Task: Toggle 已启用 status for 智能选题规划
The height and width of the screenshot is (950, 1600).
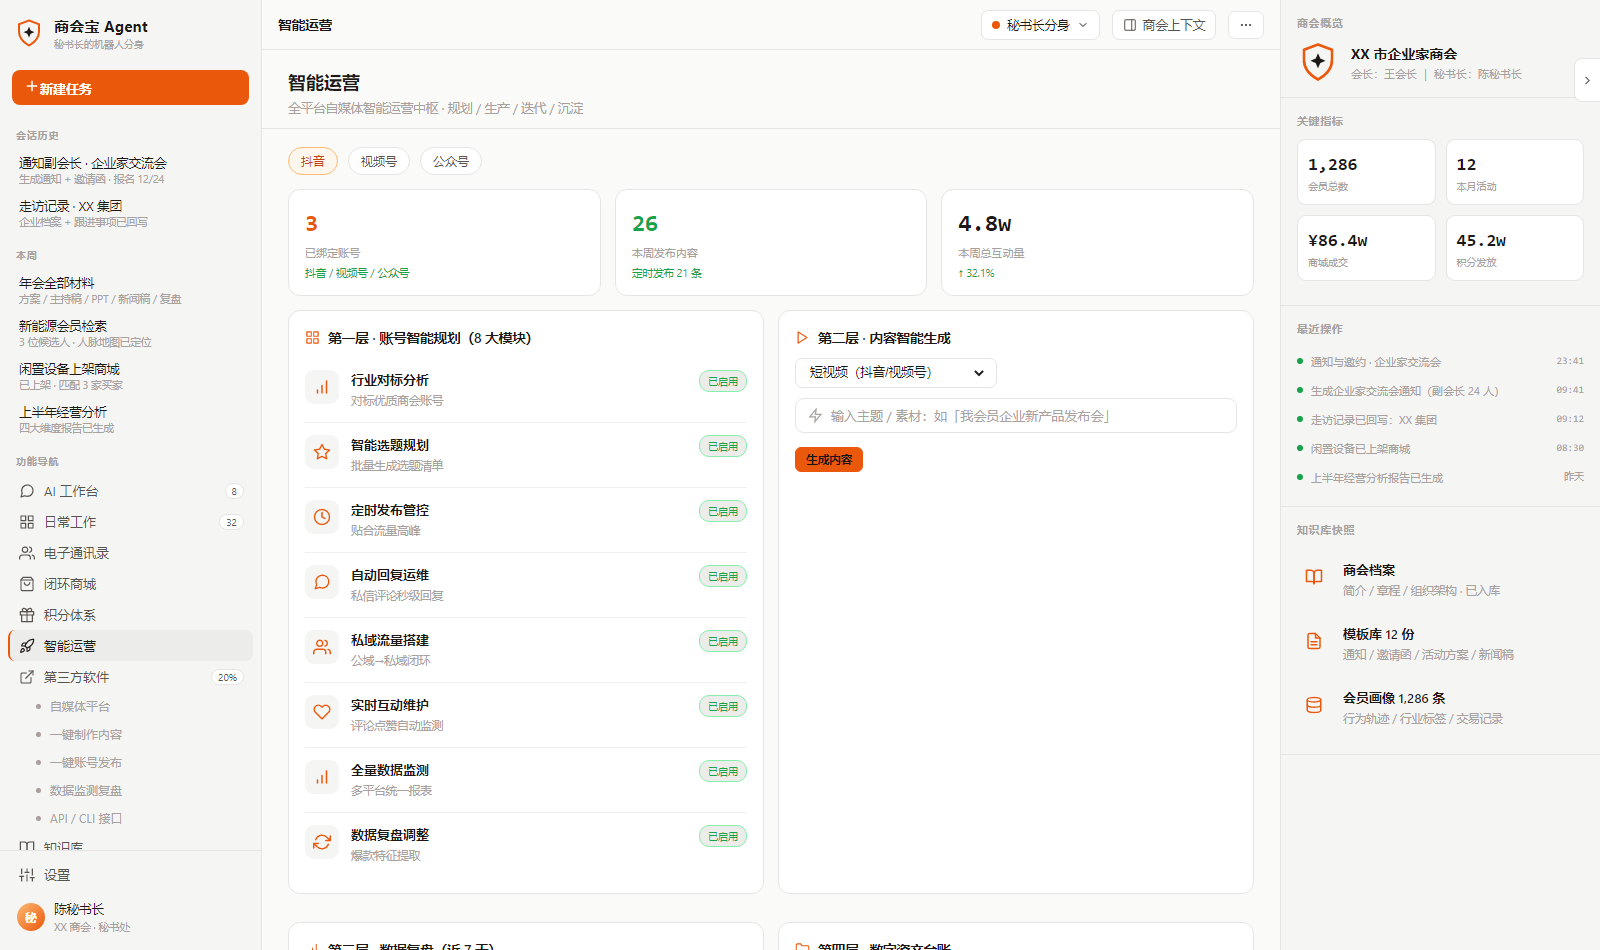Action: pos(723,446)
